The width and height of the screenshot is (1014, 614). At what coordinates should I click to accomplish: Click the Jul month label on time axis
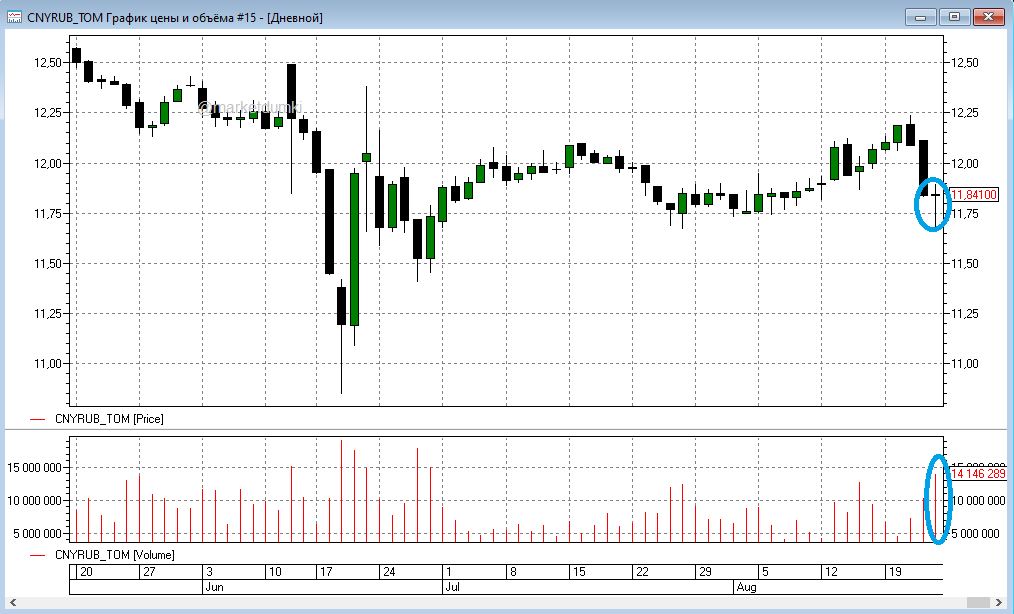pyautogui.click(x=452, y=588)
